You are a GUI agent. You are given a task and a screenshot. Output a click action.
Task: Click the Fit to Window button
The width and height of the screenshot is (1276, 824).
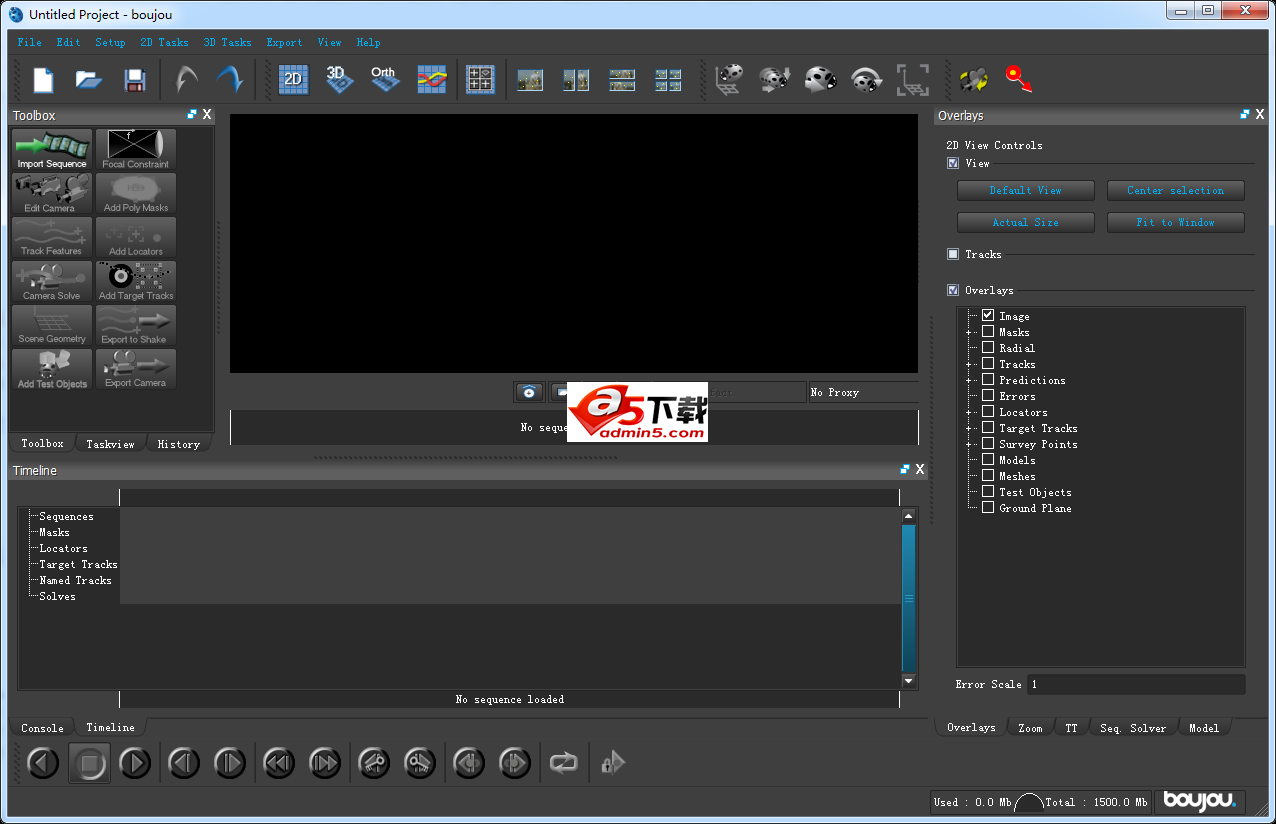pyautogui.click(x=1175, y=222)
